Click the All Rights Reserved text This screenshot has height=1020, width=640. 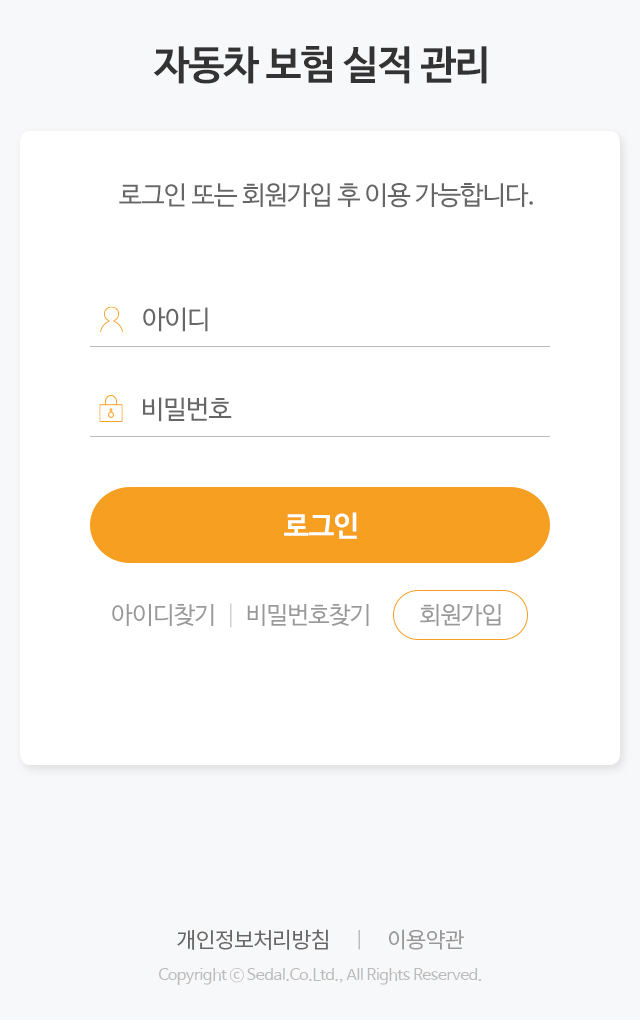(414, 974)
